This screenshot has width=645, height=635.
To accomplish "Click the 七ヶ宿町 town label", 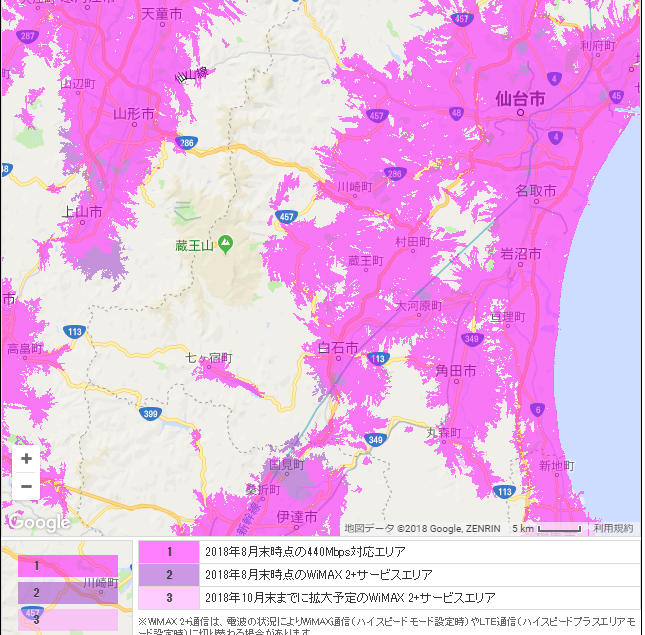I will (x=209, y=358).
